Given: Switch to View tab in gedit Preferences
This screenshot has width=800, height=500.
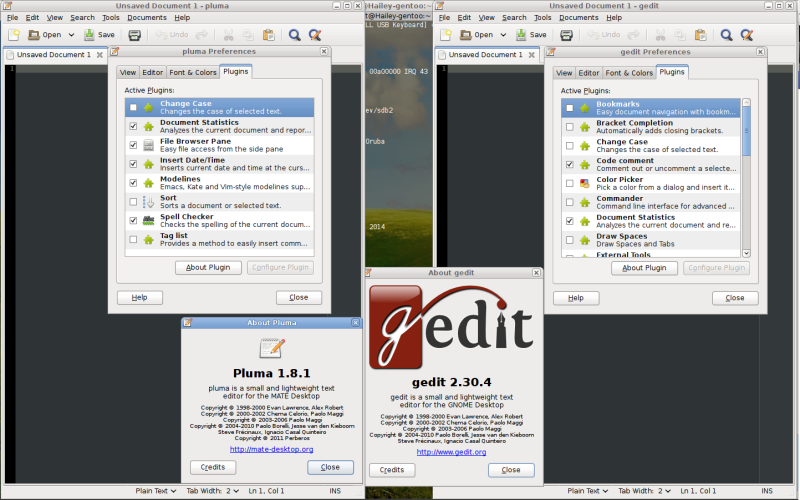Looking at the screenshot, I should (x=564, y=73).
